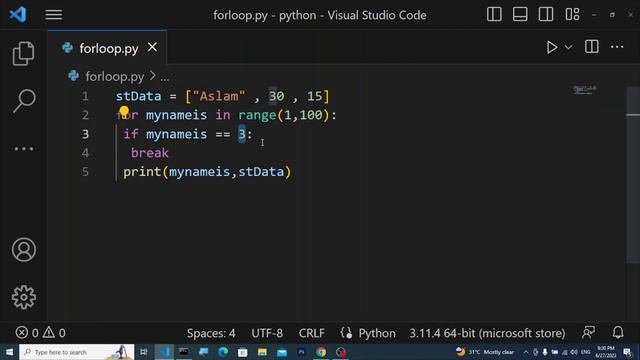Open the Mail app from taskbar
Viewport: 640px width, 360px height.
pos(282,352)
